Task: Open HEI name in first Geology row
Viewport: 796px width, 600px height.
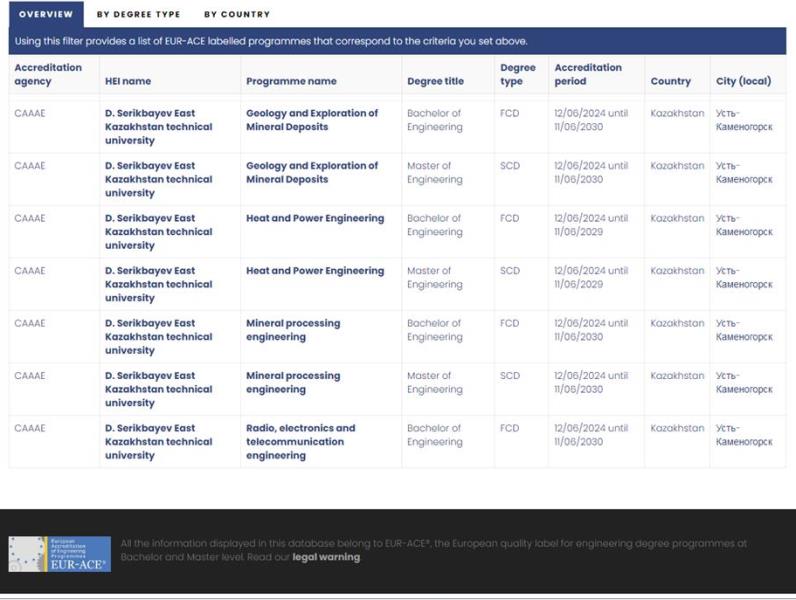Action: (158, 126)
